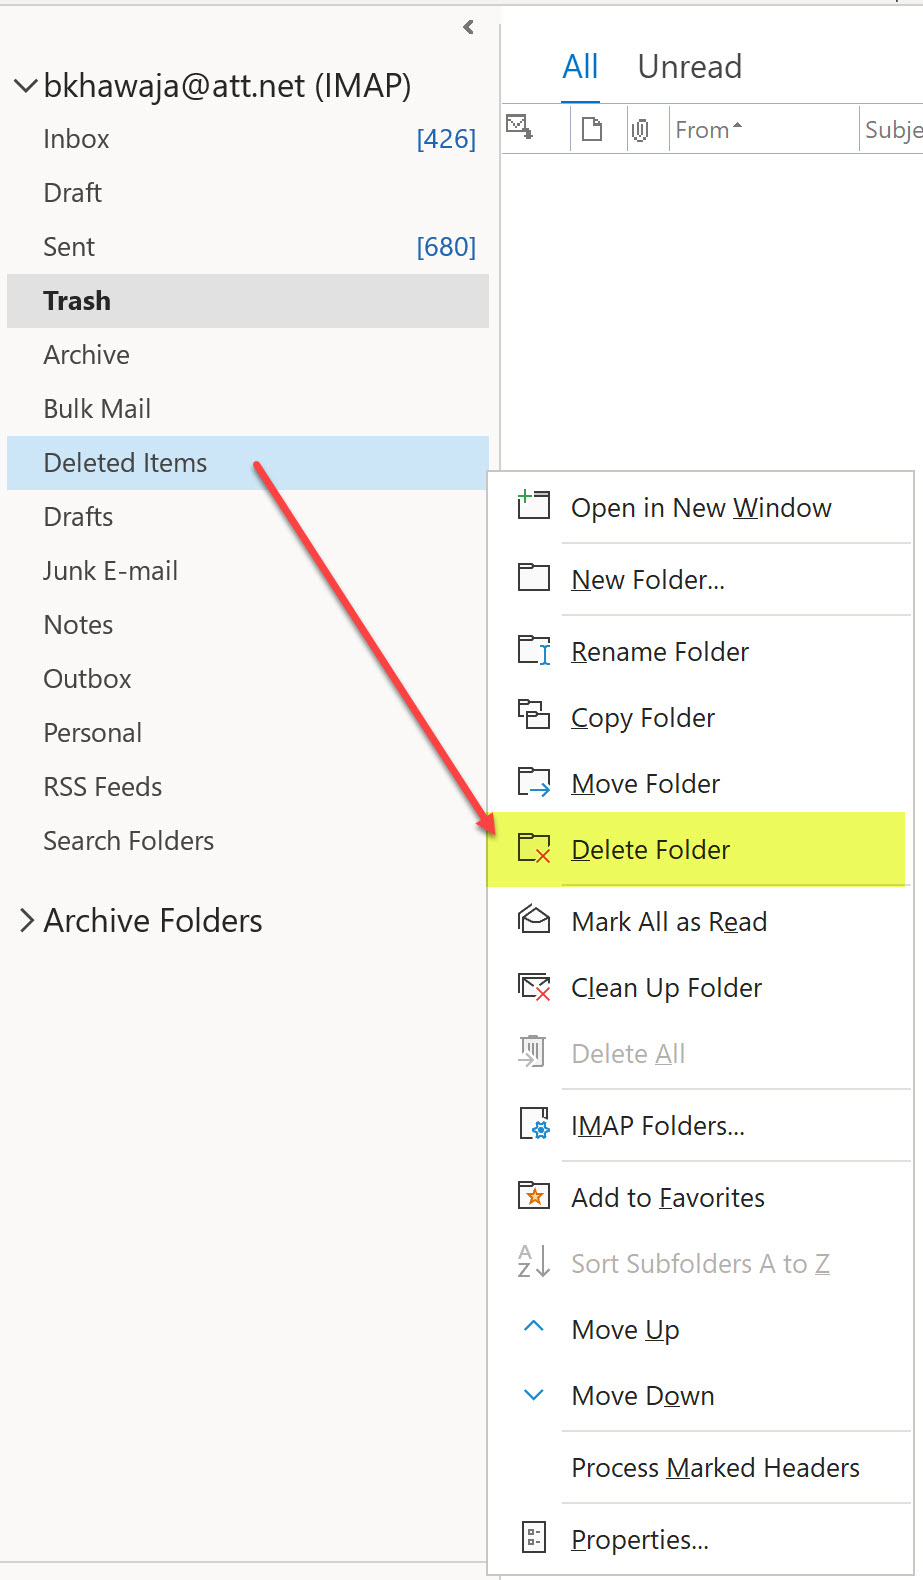This screenshot has width=923, height=1580.
Task: Select Properties from the context menu
Action: point(639,1539)
